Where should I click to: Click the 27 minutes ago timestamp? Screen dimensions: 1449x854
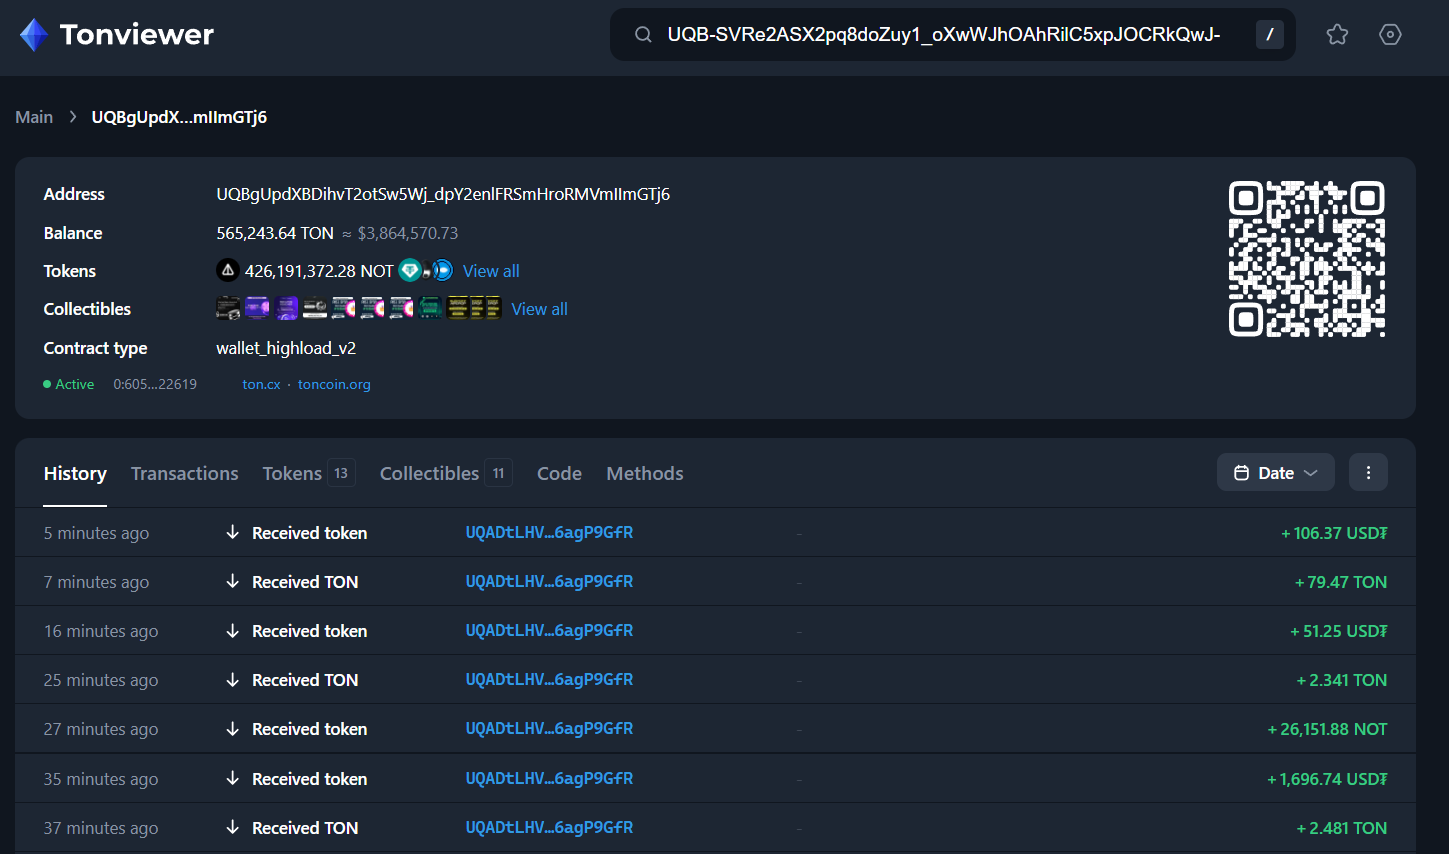point(101,729)
